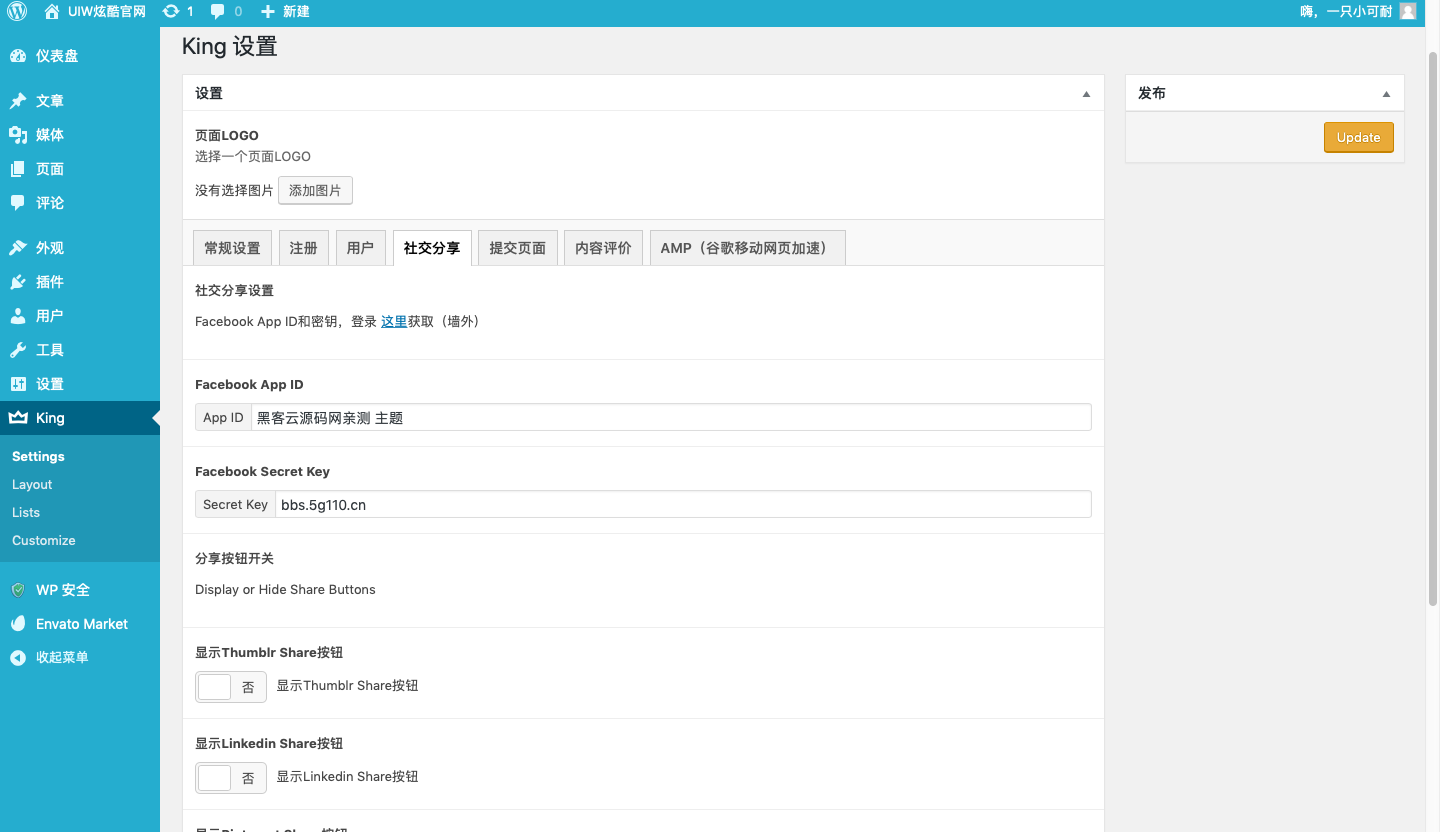1440x832 pixels.
Task: Open the comments bubble icon in toolbar
Action: (218, 11)
